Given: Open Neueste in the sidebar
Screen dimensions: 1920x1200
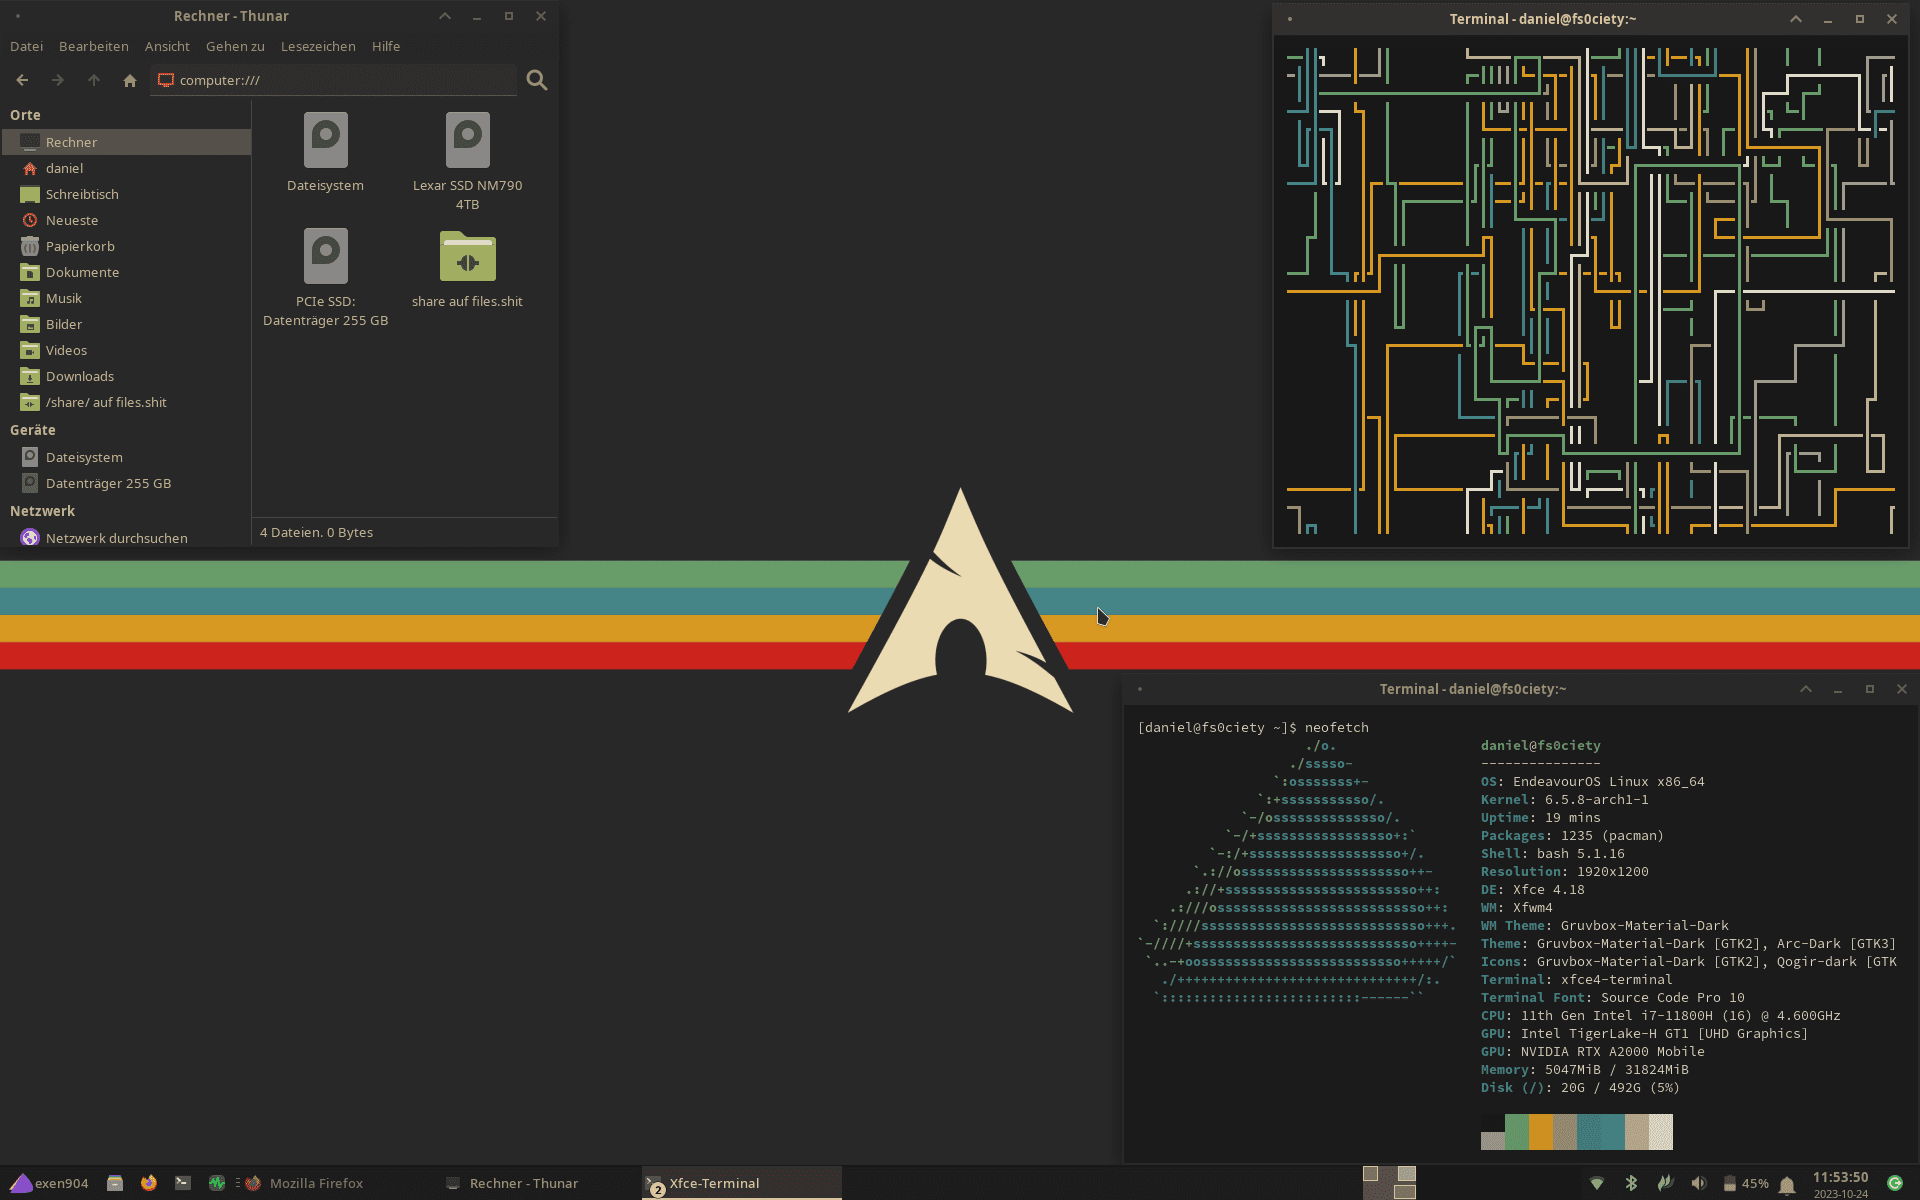Looking at the screenshot, I should pos(126,220).
